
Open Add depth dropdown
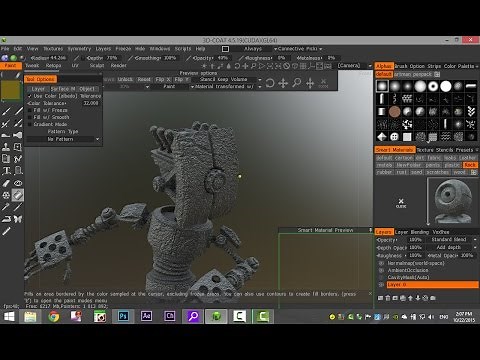pos(452,247)
